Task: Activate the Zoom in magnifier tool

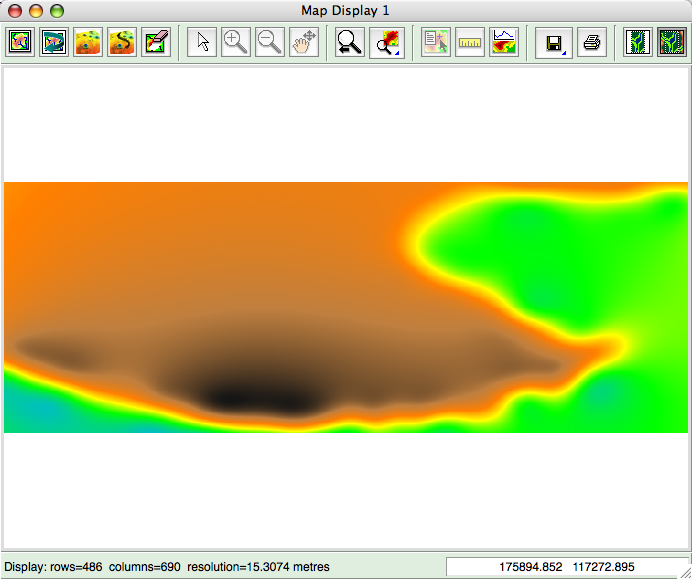Action: [x=236, y=42]
